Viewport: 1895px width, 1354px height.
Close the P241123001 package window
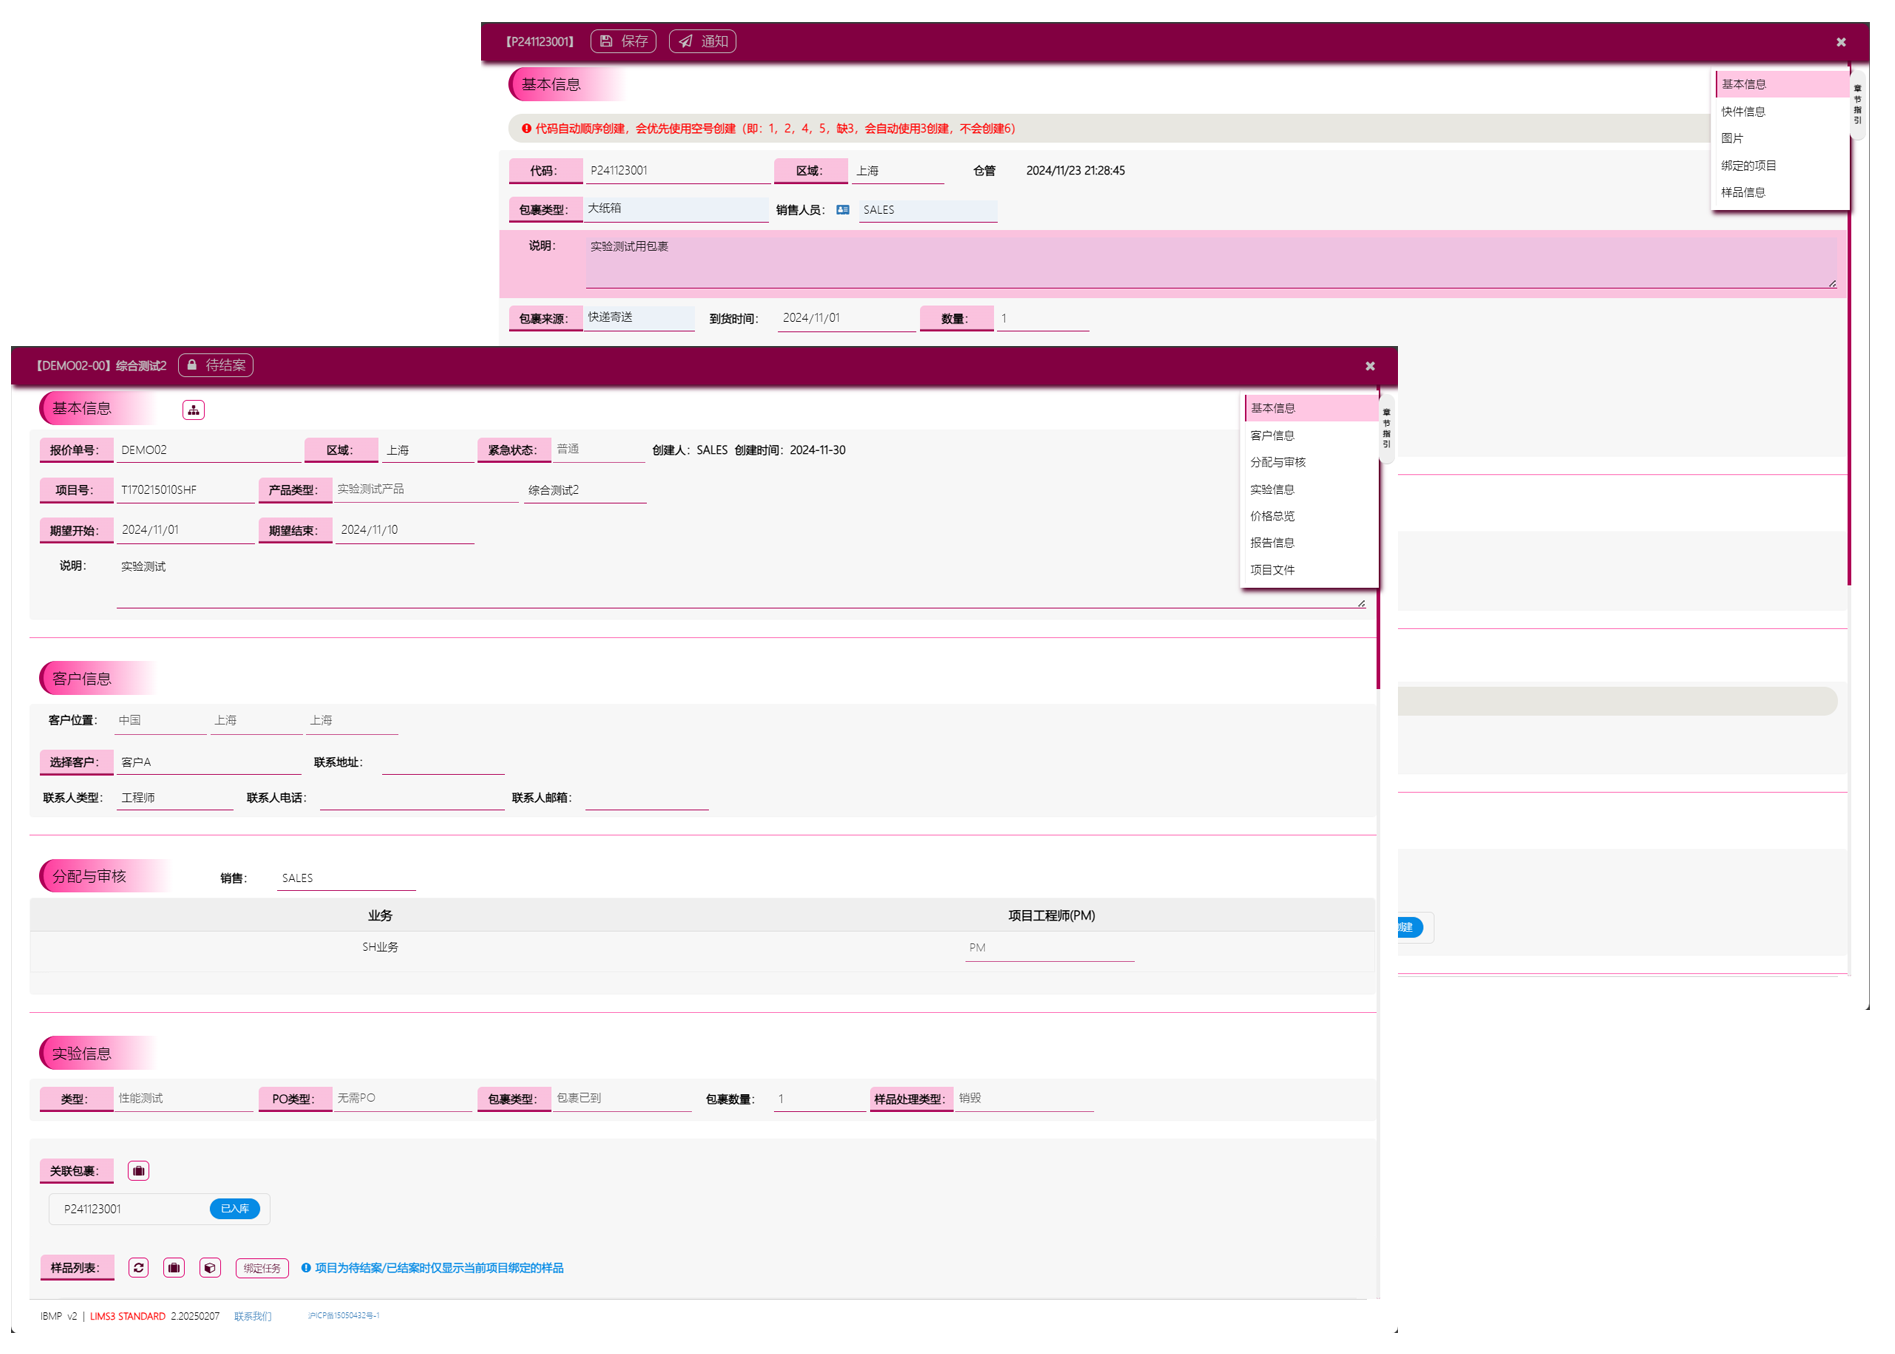[x=1840, y=42]
